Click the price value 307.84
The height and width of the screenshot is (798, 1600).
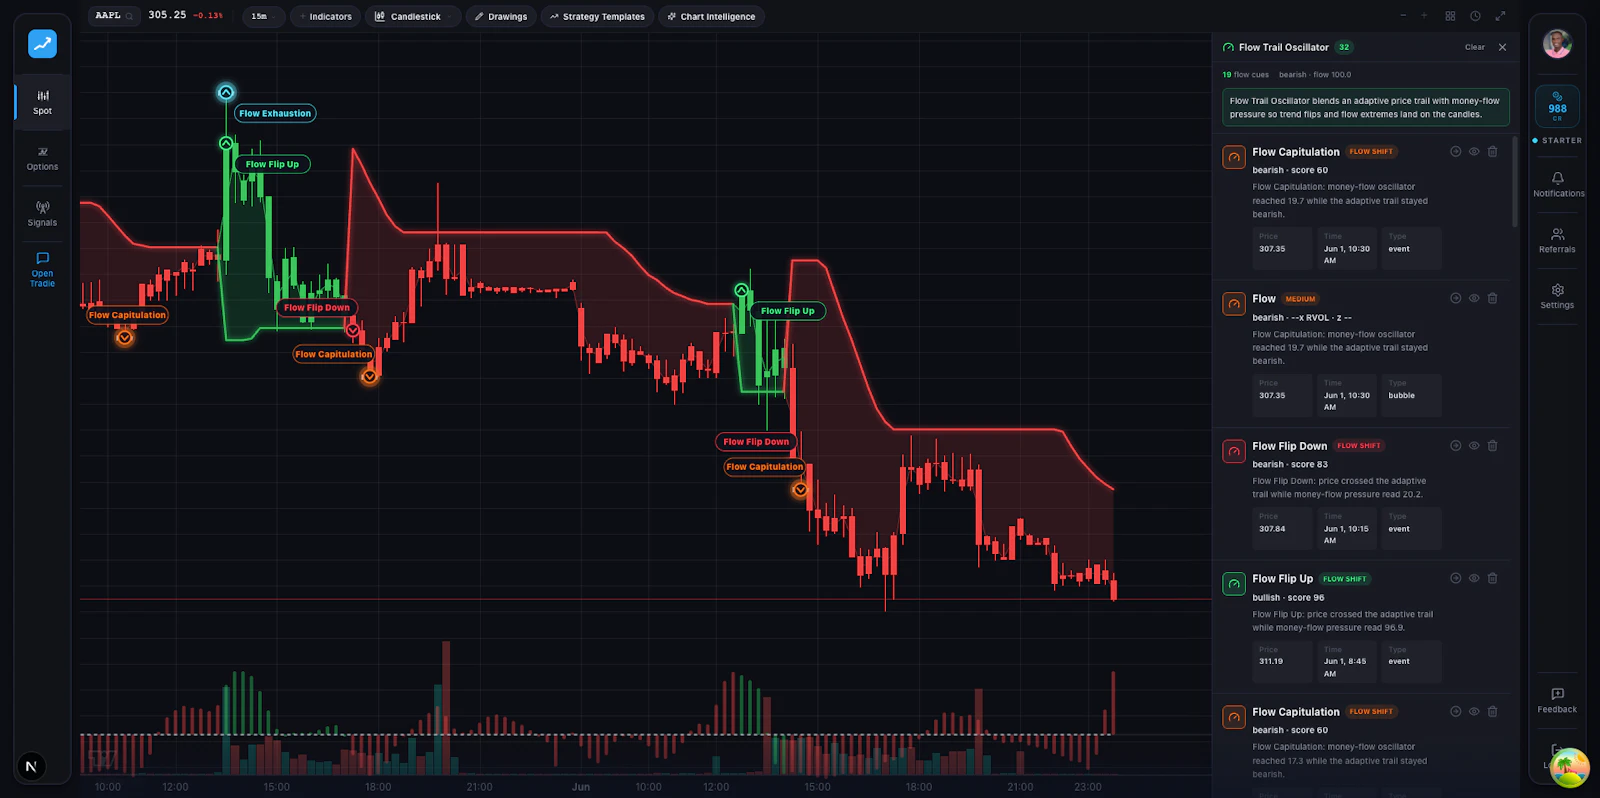click(1272, 529)
